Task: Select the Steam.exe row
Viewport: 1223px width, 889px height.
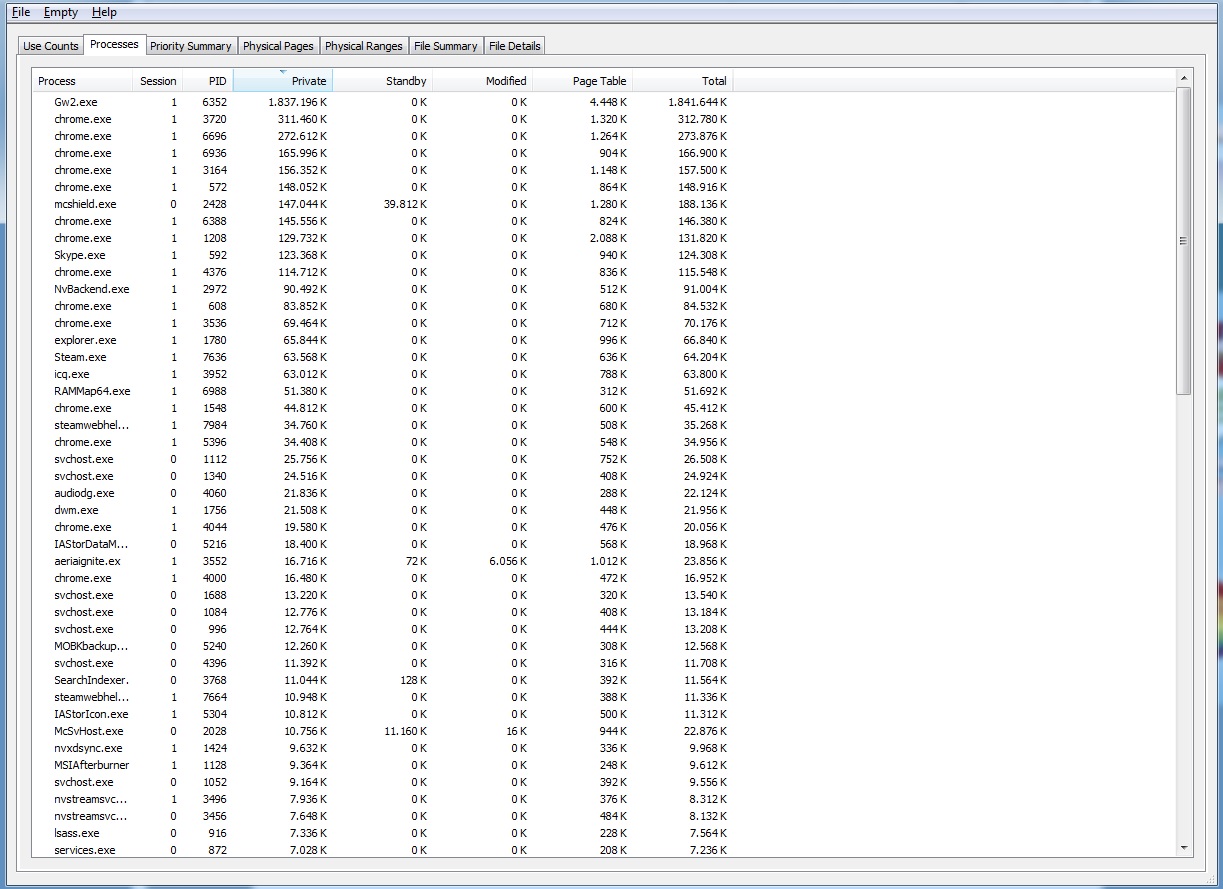Action: [x=383, y=357]
